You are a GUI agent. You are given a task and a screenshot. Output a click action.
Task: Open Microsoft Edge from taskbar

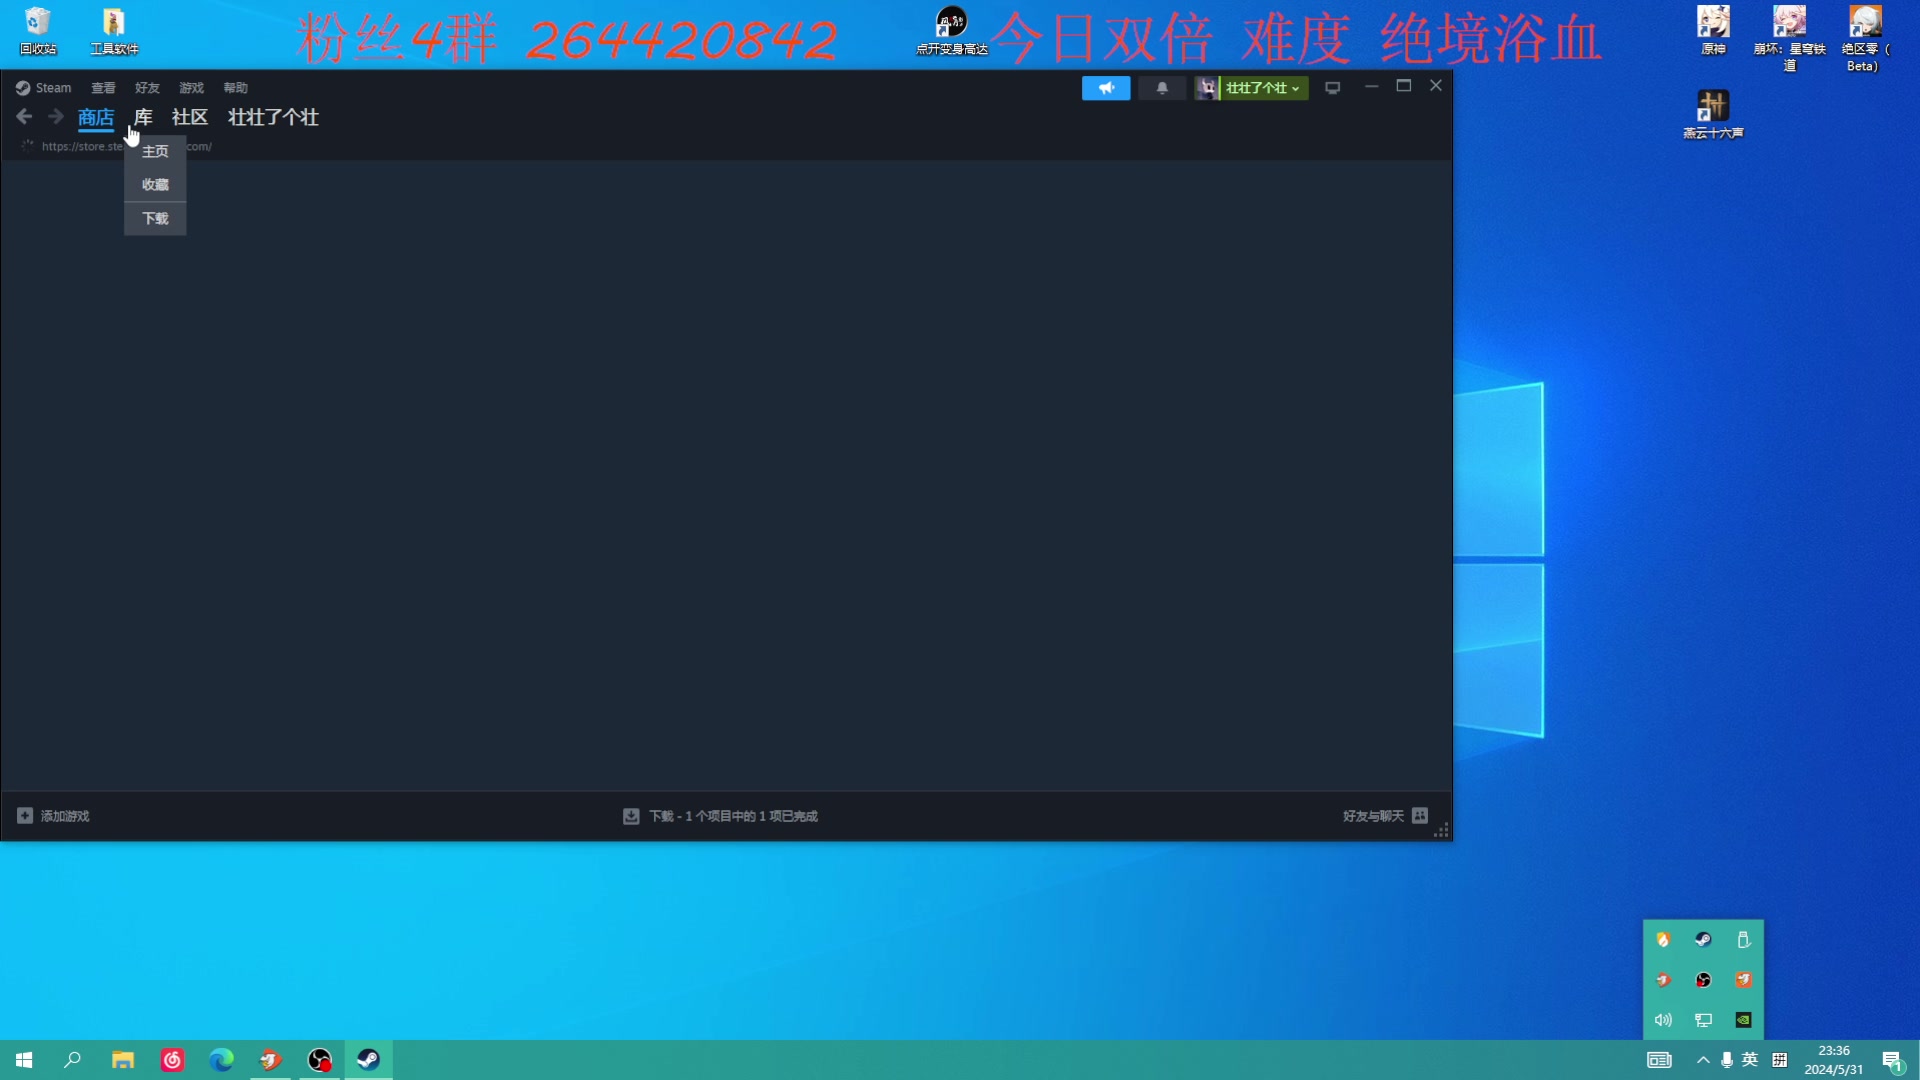pyautogui.click(x=221, y=1060)
